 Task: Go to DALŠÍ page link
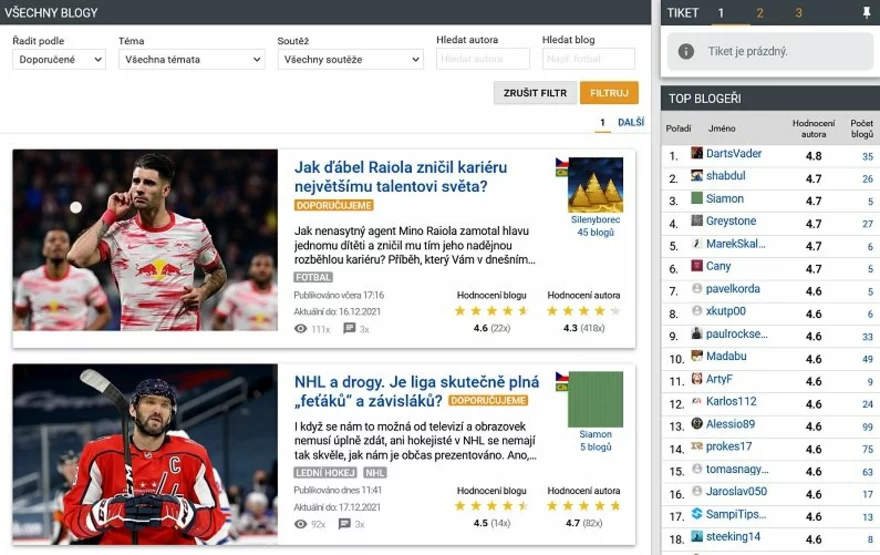click(x=631, y=122)
